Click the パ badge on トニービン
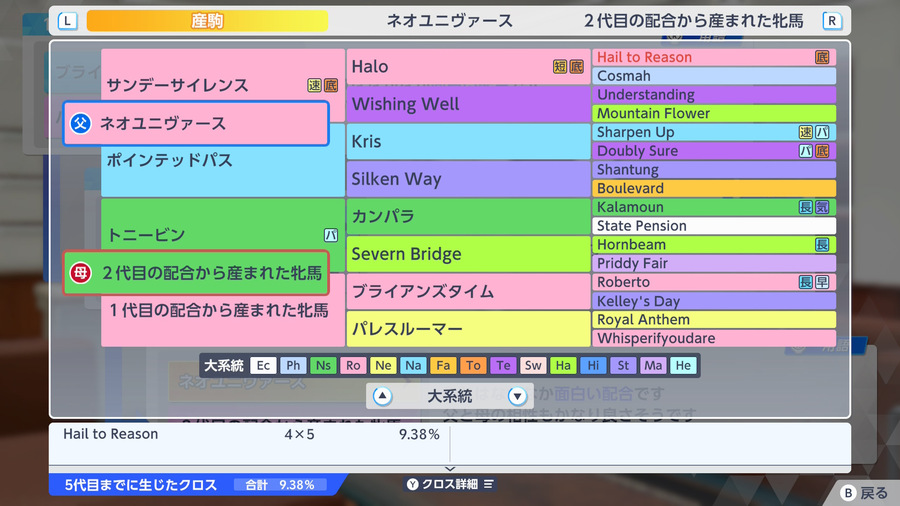This screenshot has width=900, height=506. tap(331, 235)
